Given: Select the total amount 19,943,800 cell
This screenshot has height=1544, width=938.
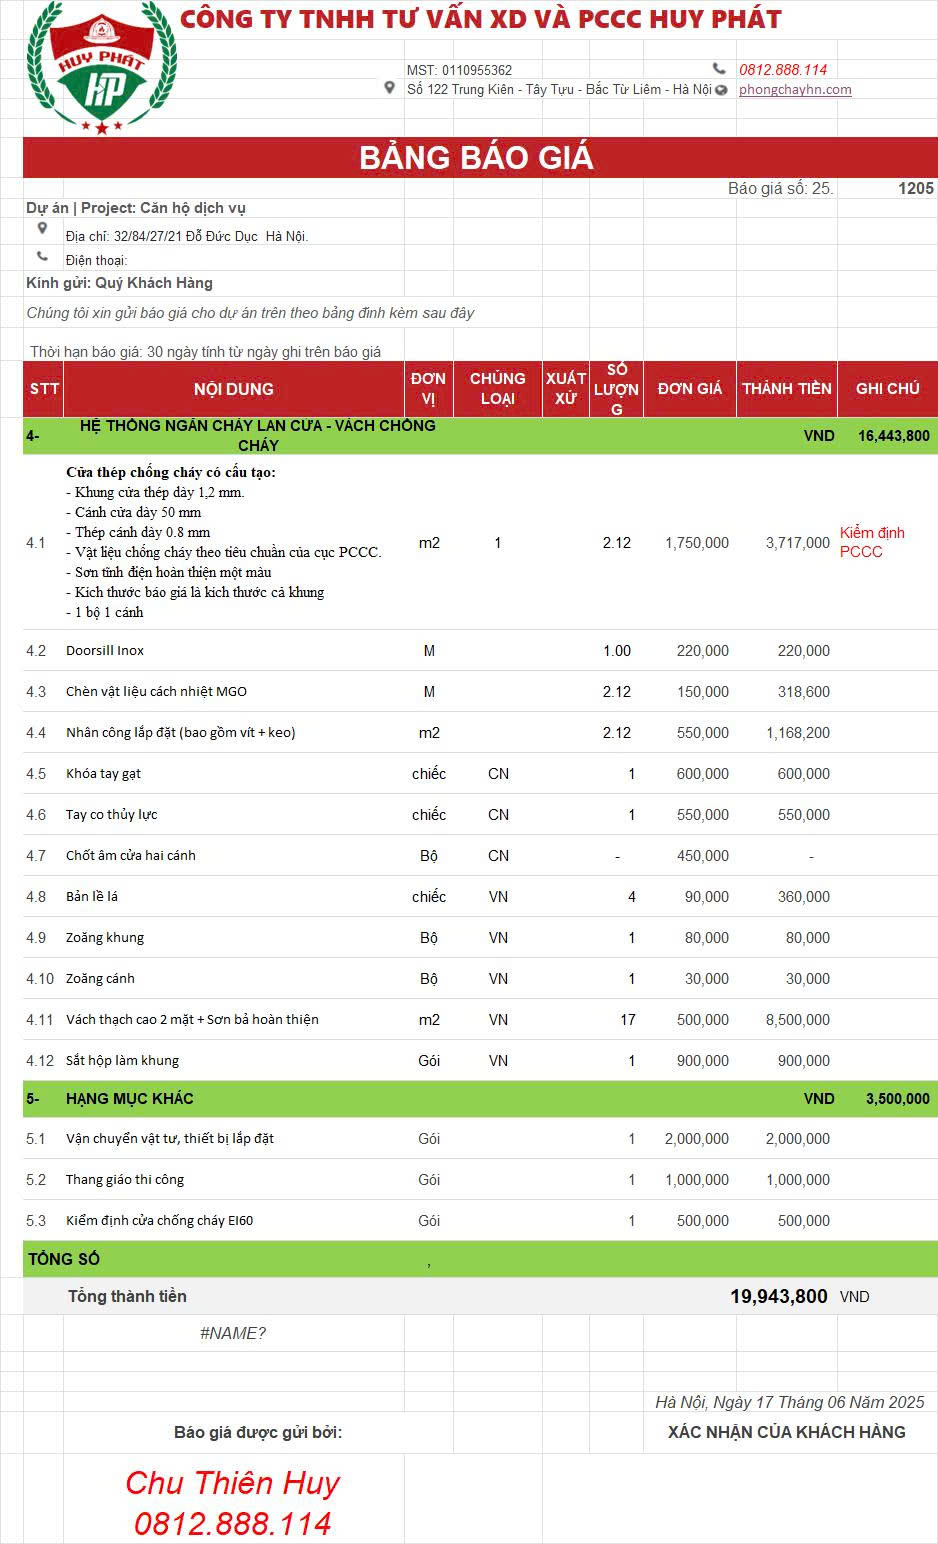Looking at the screenshot, I should [778, 1296].
